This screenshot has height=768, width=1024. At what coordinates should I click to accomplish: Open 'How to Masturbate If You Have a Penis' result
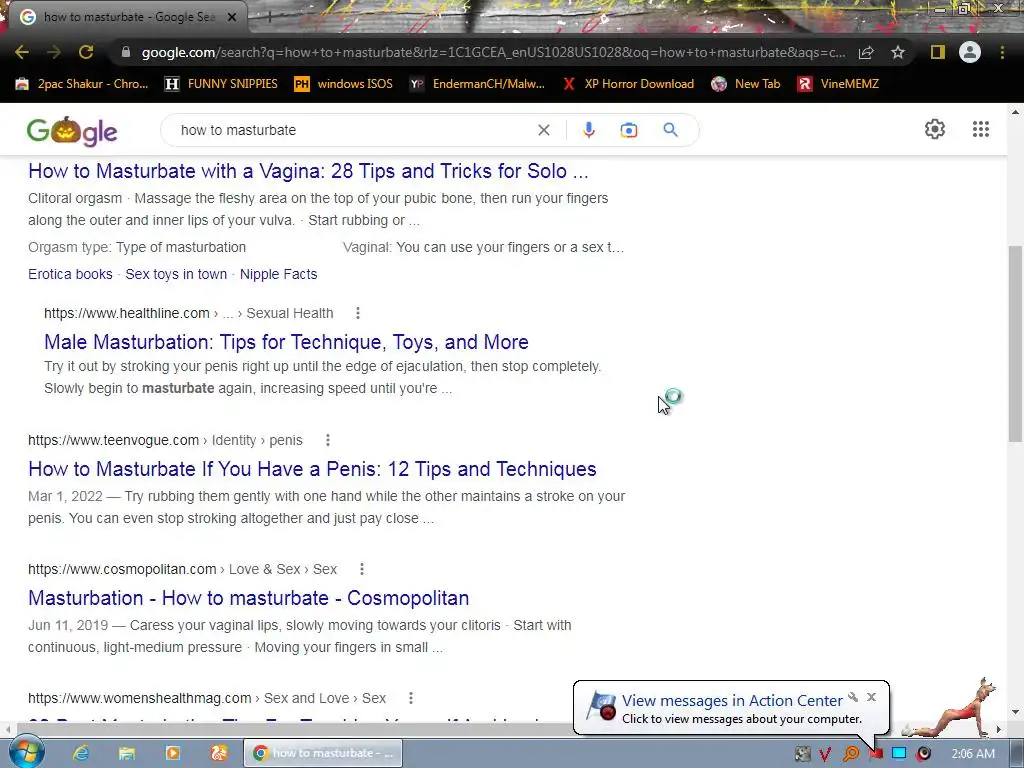pos(312,469)
